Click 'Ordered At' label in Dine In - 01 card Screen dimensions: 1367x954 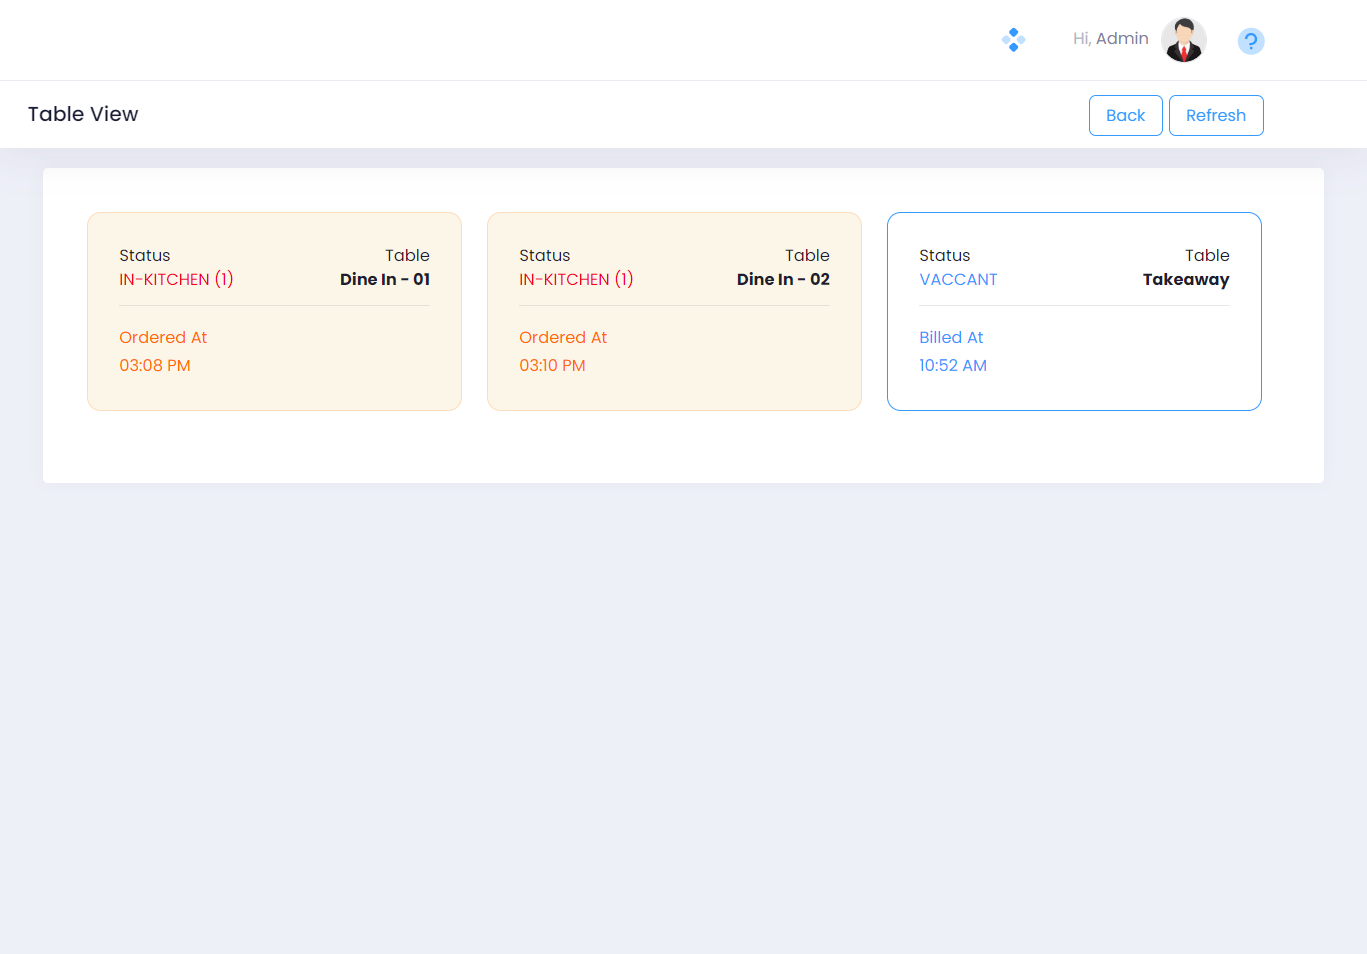point(163,338)
